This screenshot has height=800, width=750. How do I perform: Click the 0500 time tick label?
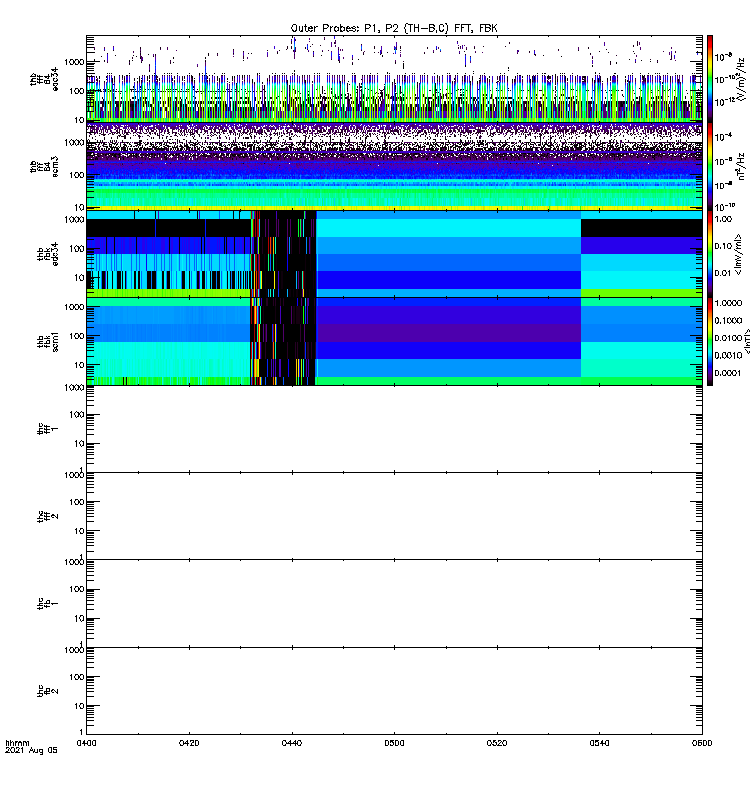(x=394, y=743)
